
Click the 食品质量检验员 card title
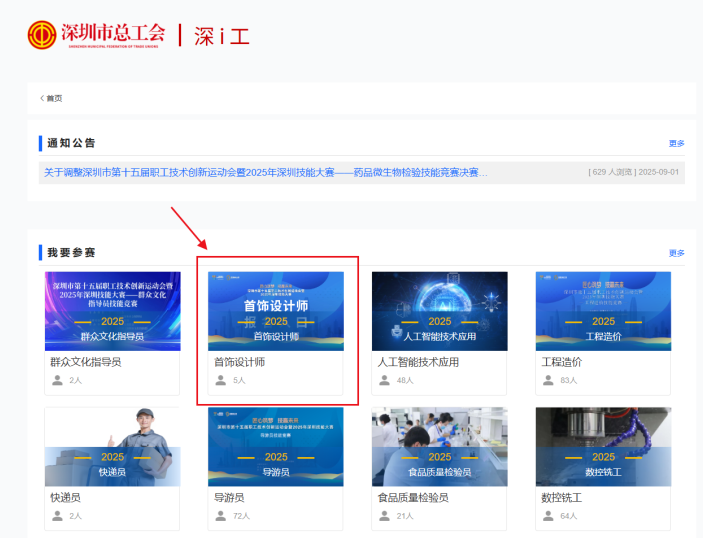pyautogui.click(x=413, y=498)
